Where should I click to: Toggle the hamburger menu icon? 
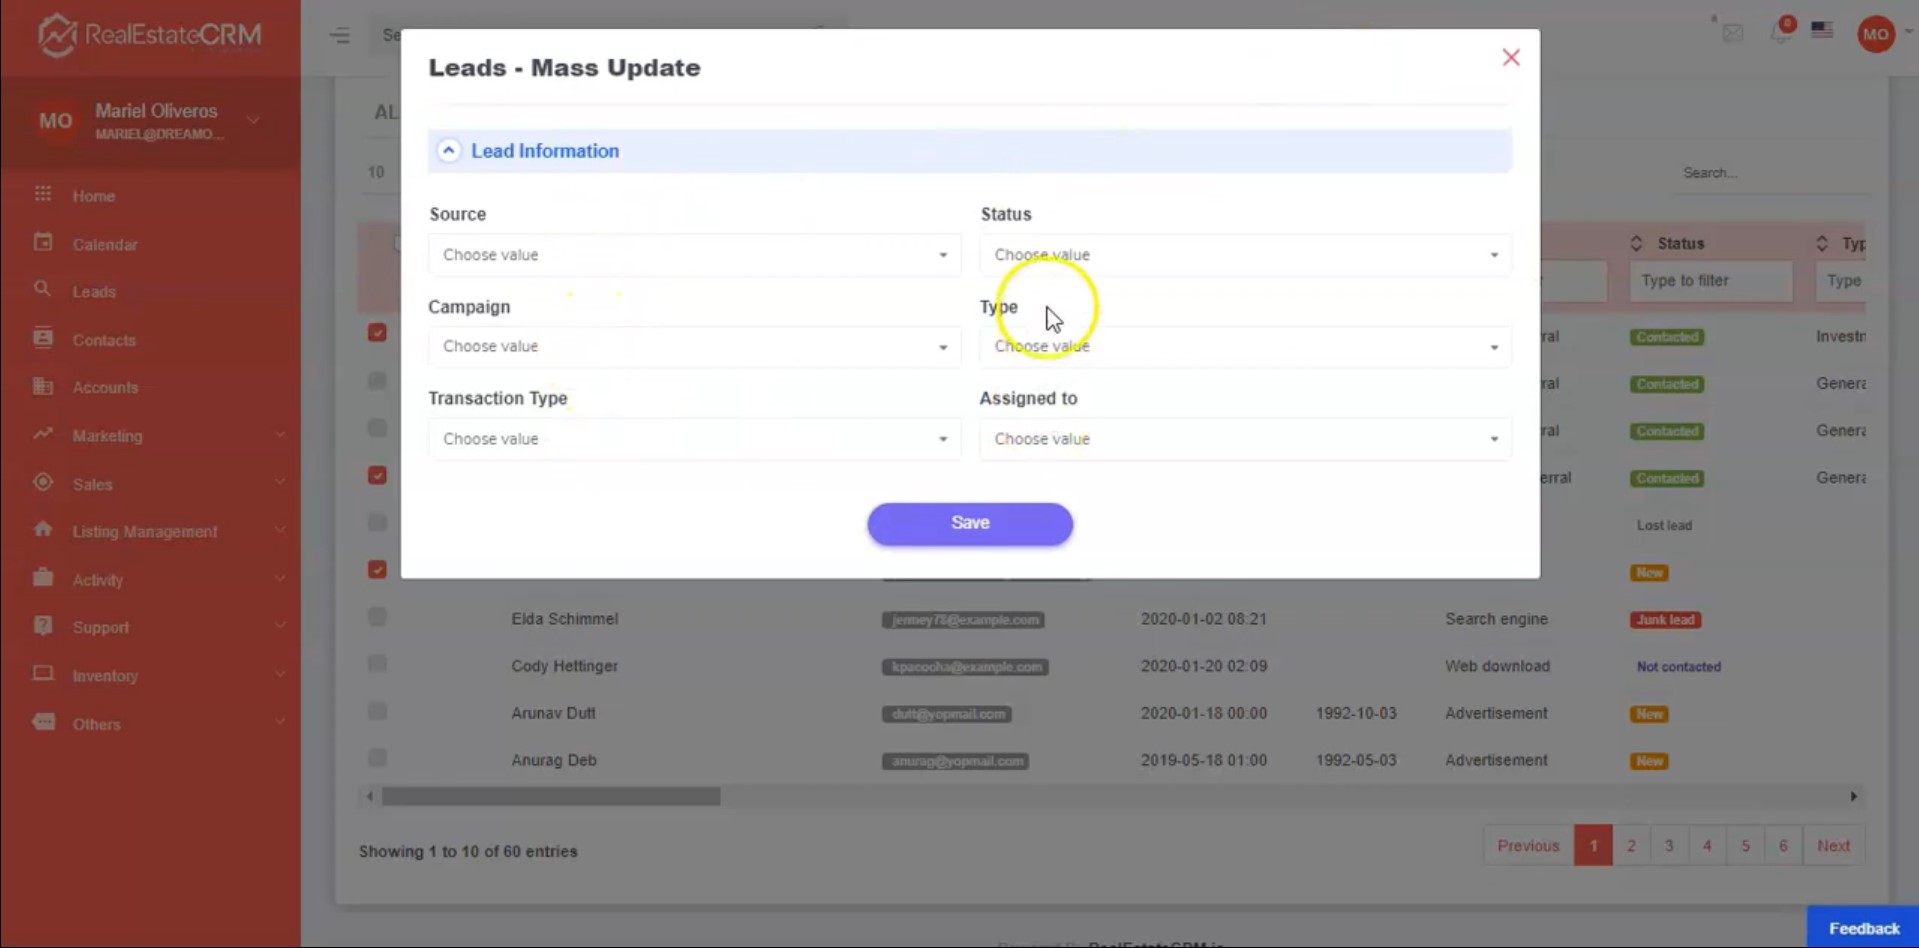tap(340, 36)
